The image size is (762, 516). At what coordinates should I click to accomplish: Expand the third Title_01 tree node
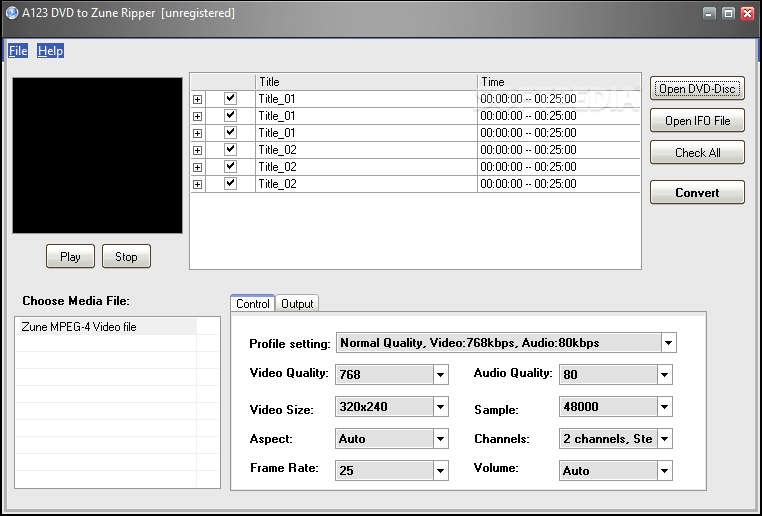197,134
